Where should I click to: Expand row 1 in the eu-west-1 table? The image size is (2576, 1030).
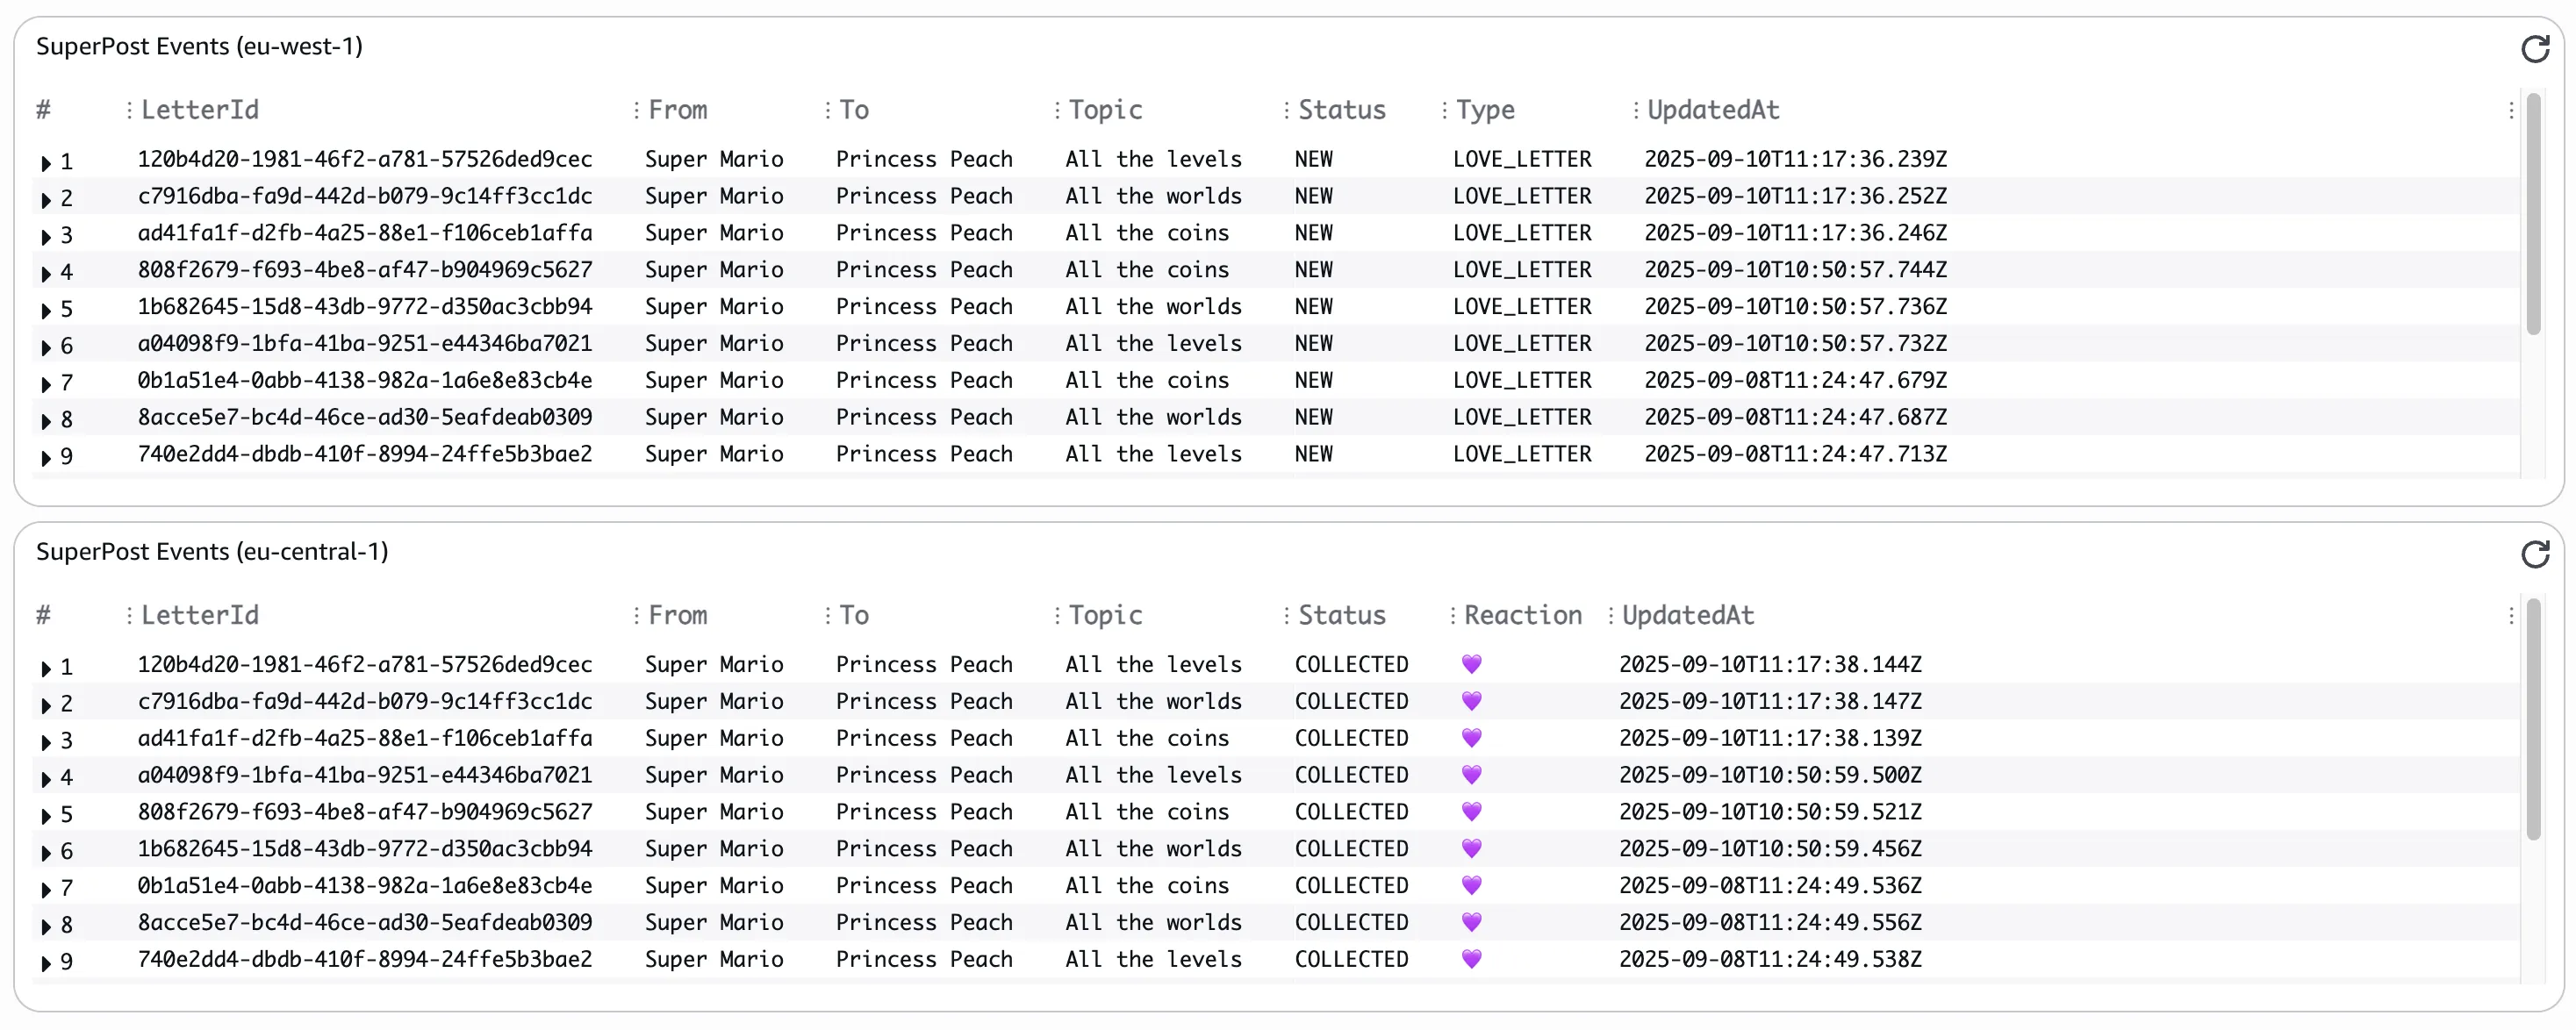click(x=46, y=162)
